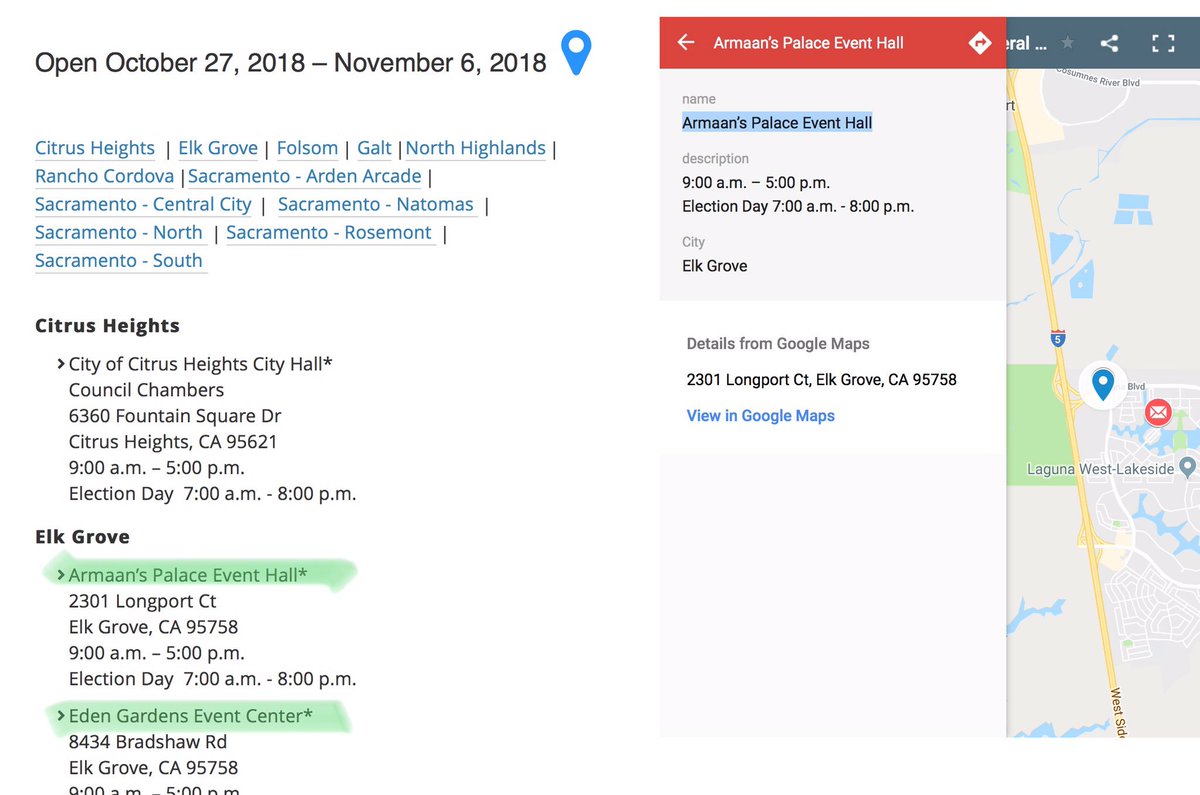Go back using the arrow in red header
Viewport: 1200px width, 795px height.
click(686, 43)
